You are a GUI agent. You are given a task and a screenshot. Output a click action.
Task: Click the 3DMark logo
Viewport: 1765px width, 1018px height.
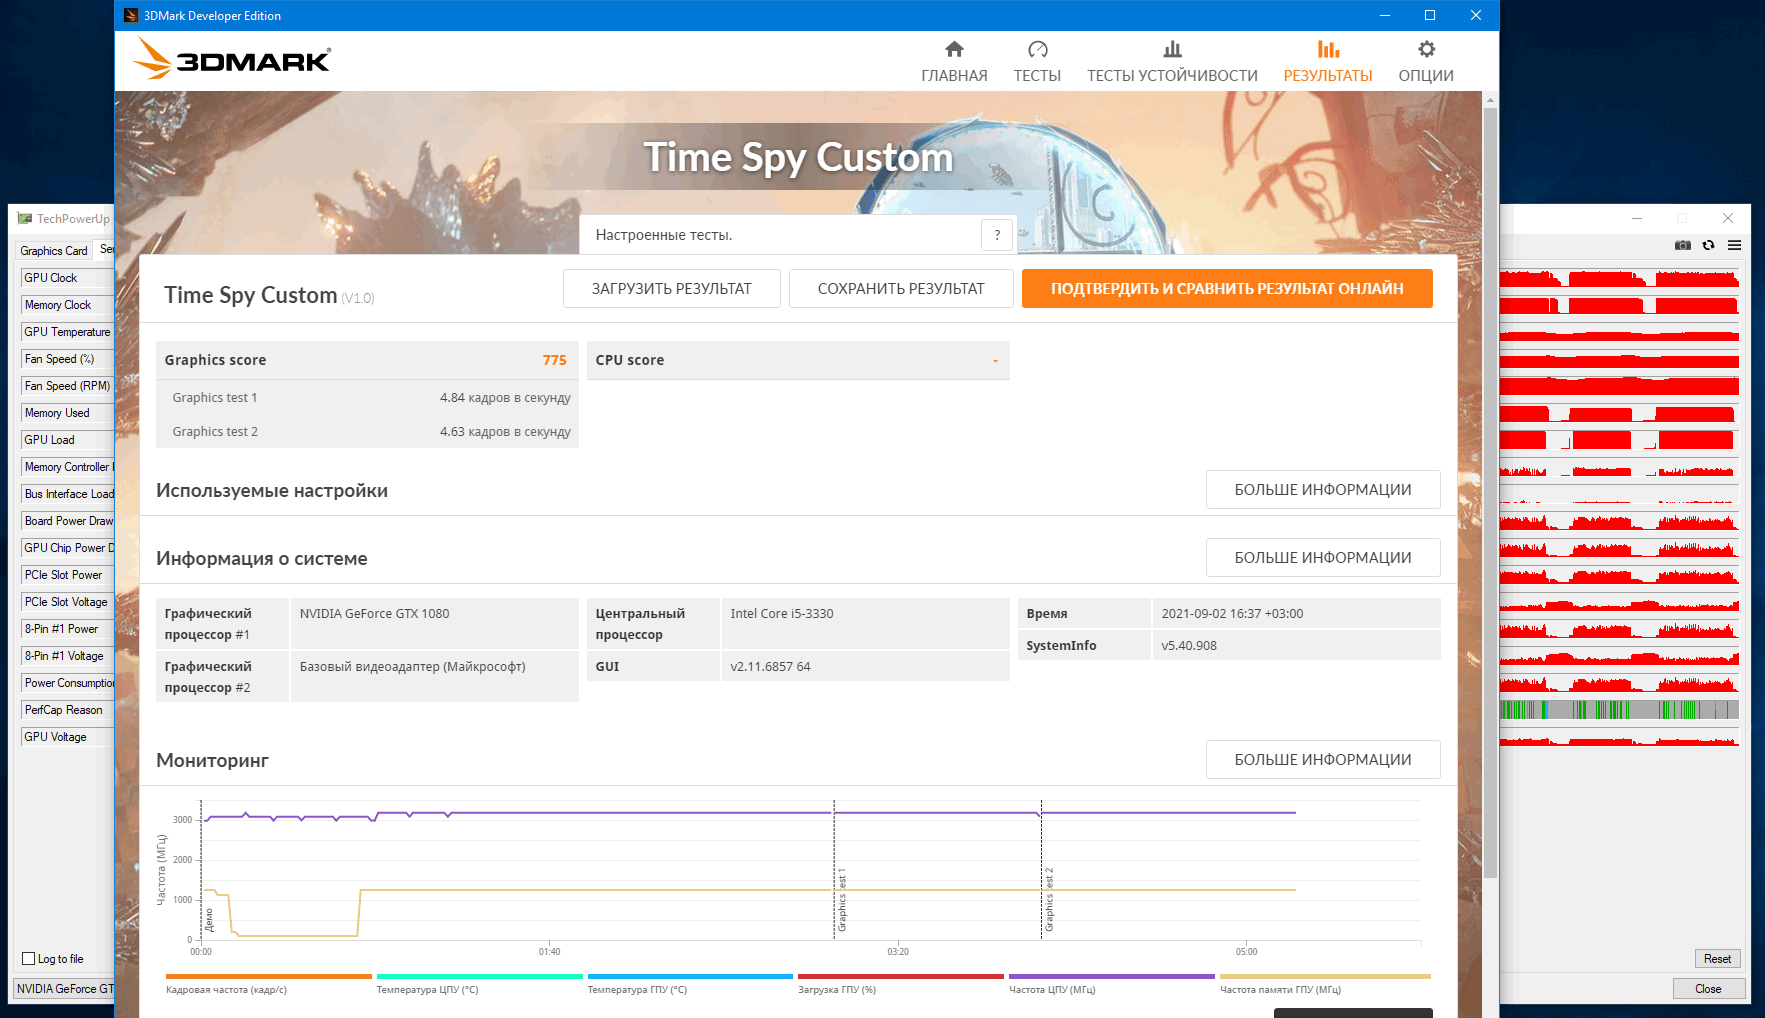(x=231, y=59)
